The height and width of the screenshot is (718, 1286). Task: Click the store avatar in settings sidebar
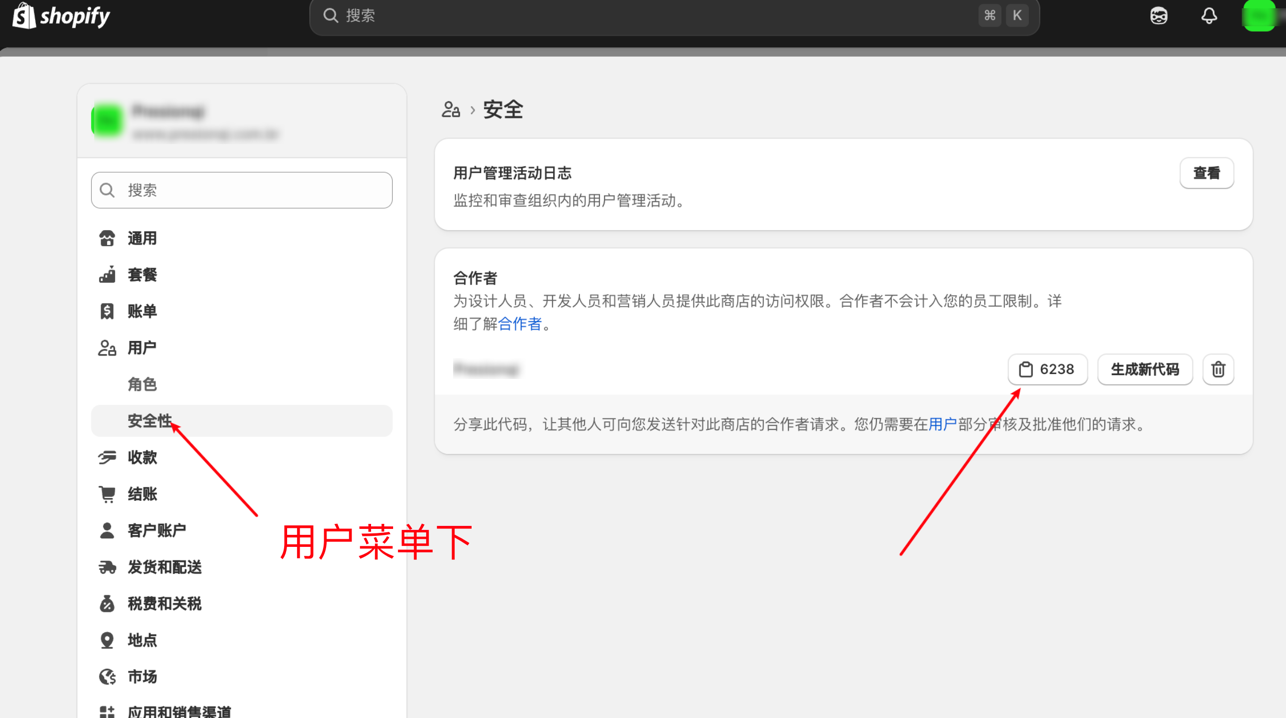(x=107, y=120)
